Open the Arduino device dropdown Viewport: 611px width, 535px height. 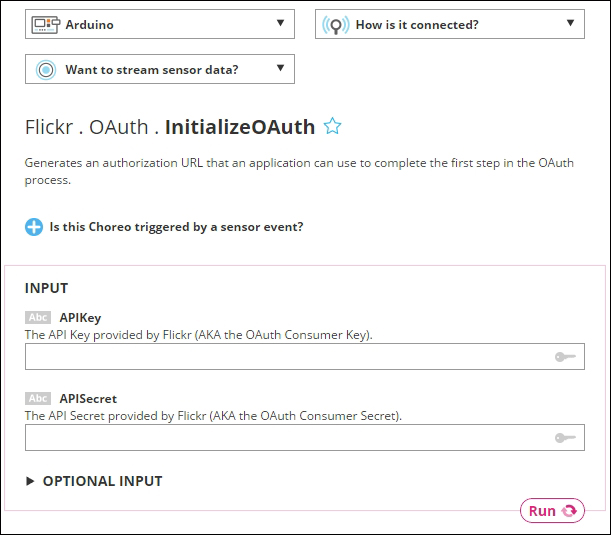(160, 24)
